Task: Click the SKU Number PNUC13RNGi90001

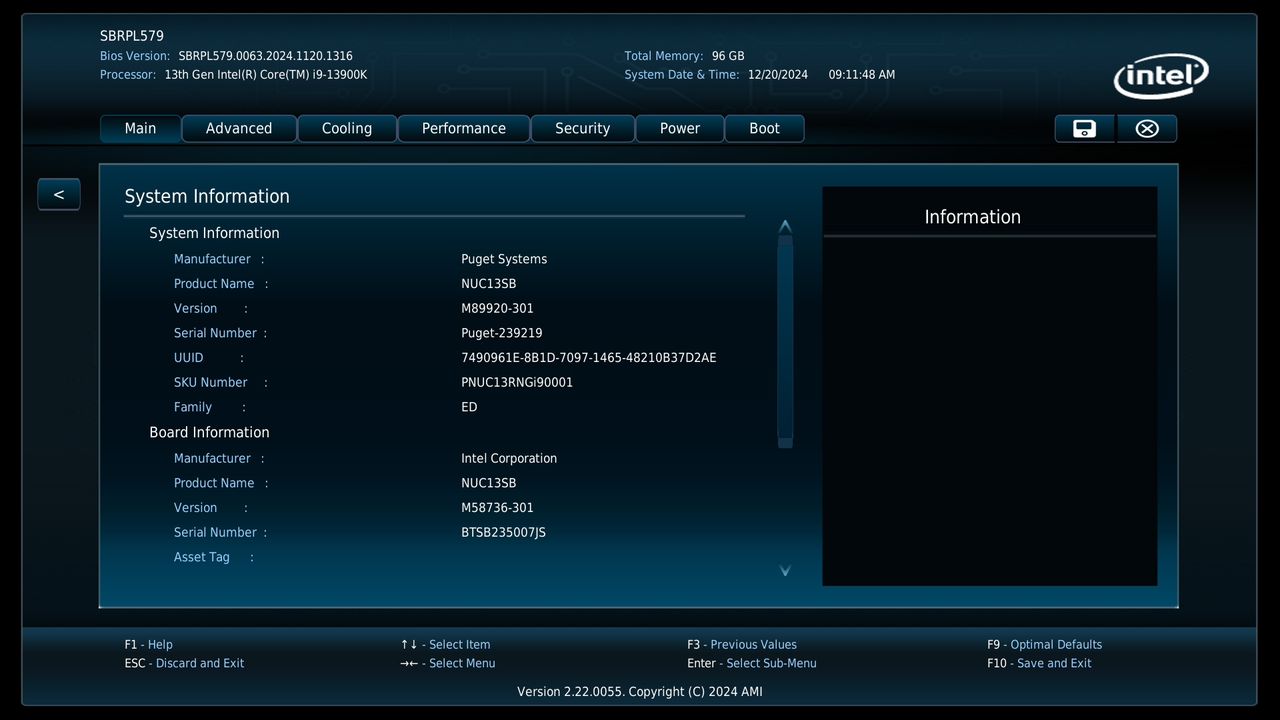Action: coord(517,383)
